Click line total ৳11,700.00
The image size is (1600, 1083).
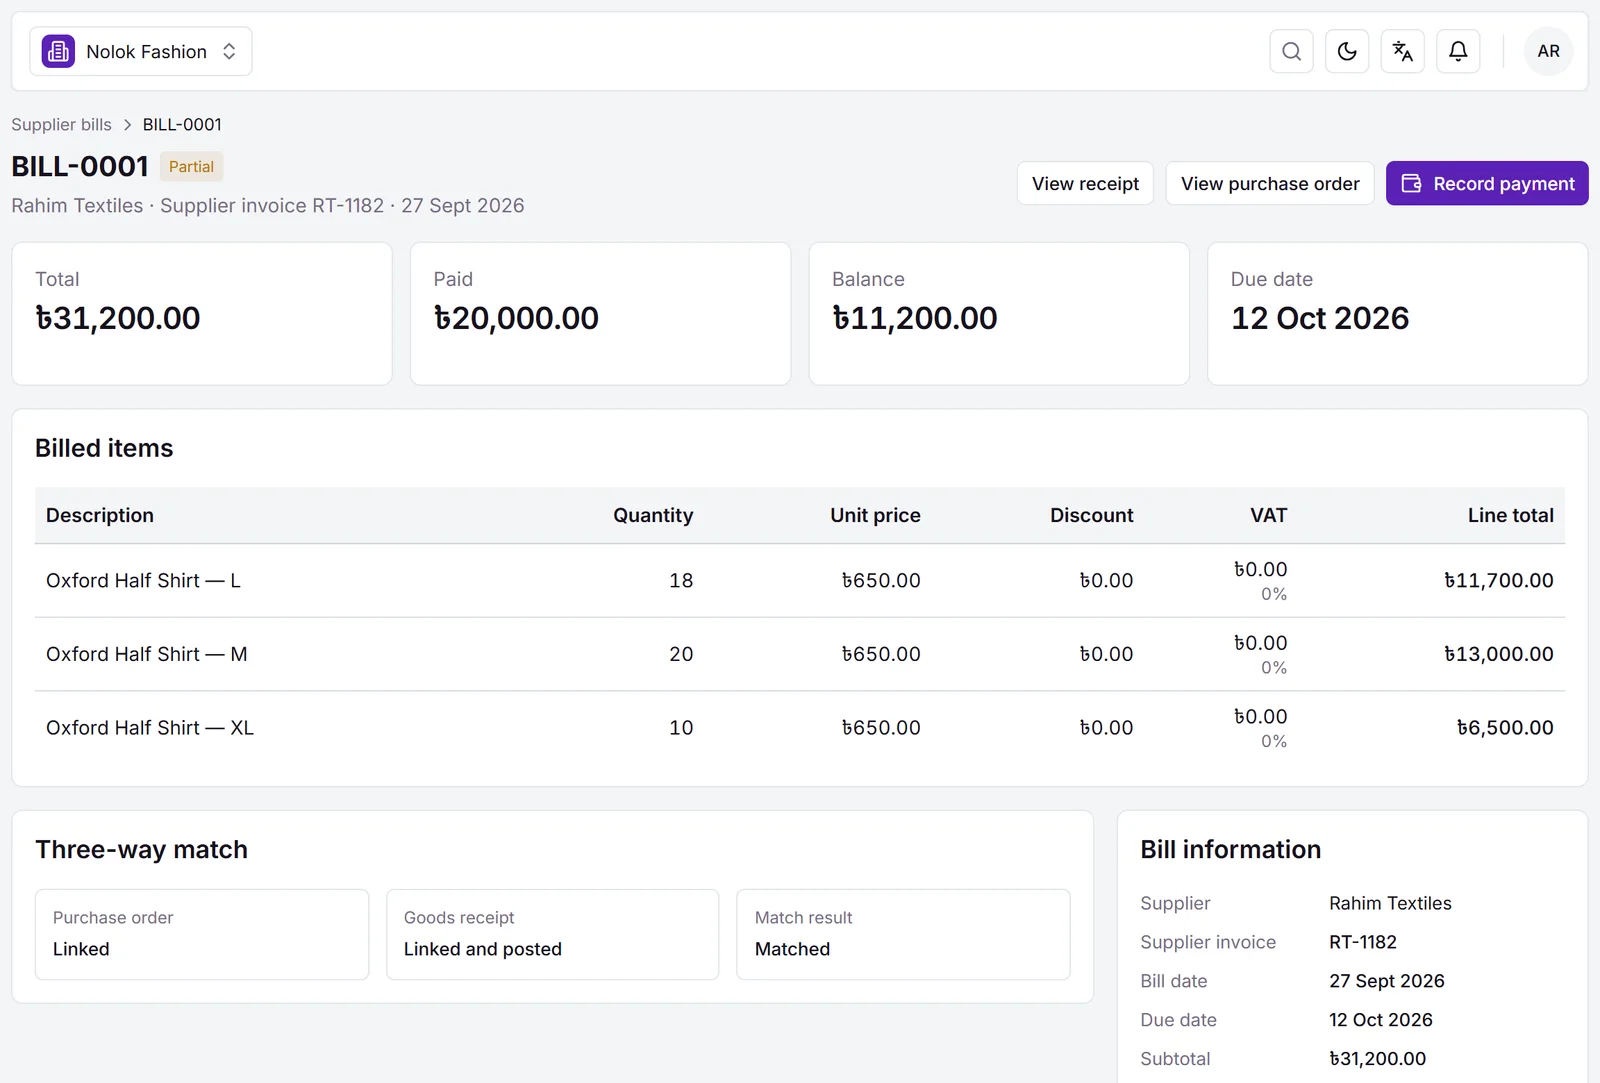[1499, 581]
